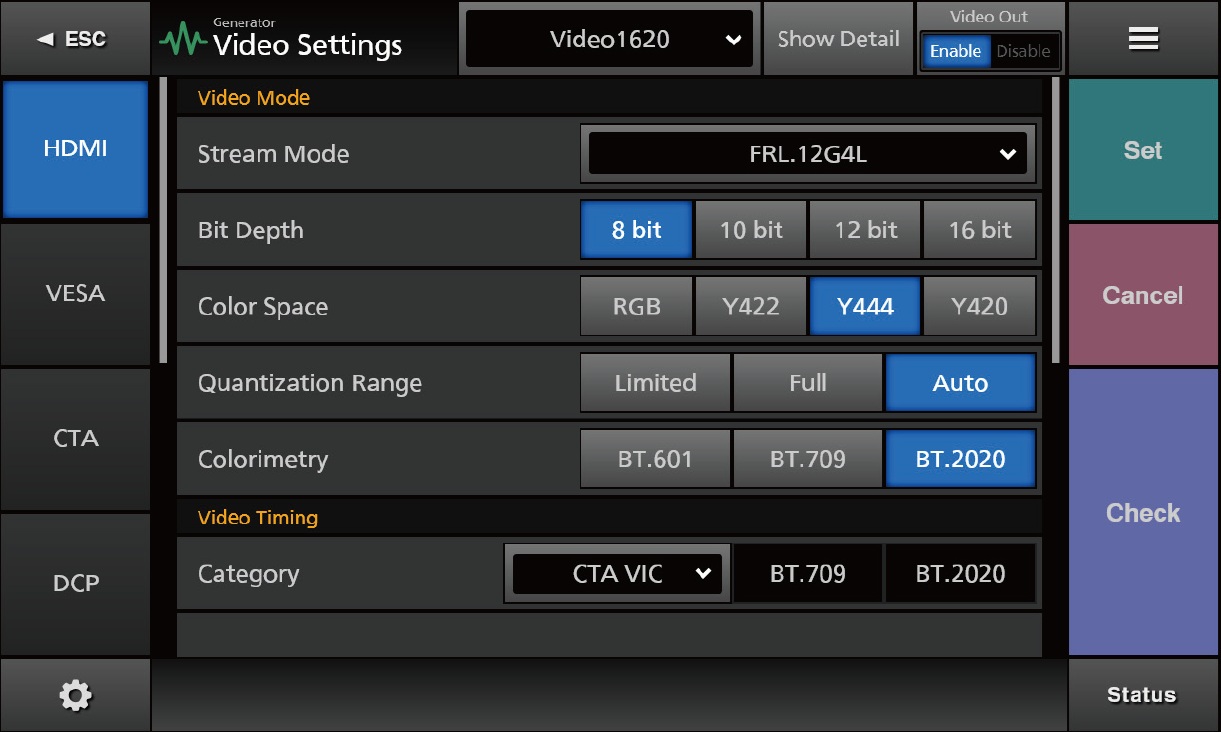Disable the Video Out toggle

(1023, 51)
